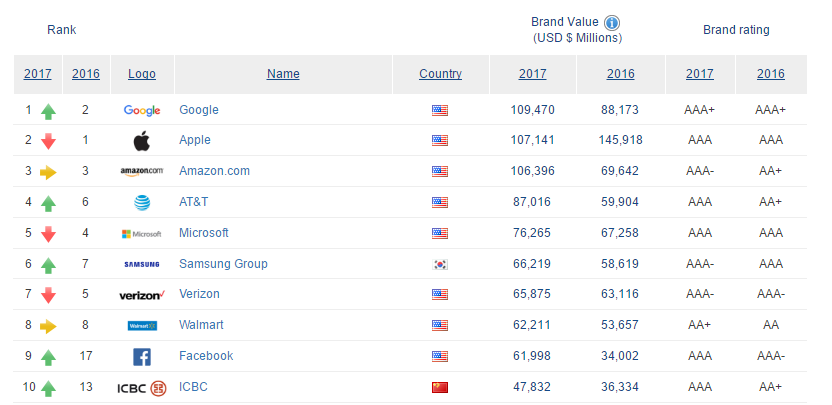Click the South Korea flag in Samsung Group's row
Screen dimensions: 832x405
click(440, 264)
